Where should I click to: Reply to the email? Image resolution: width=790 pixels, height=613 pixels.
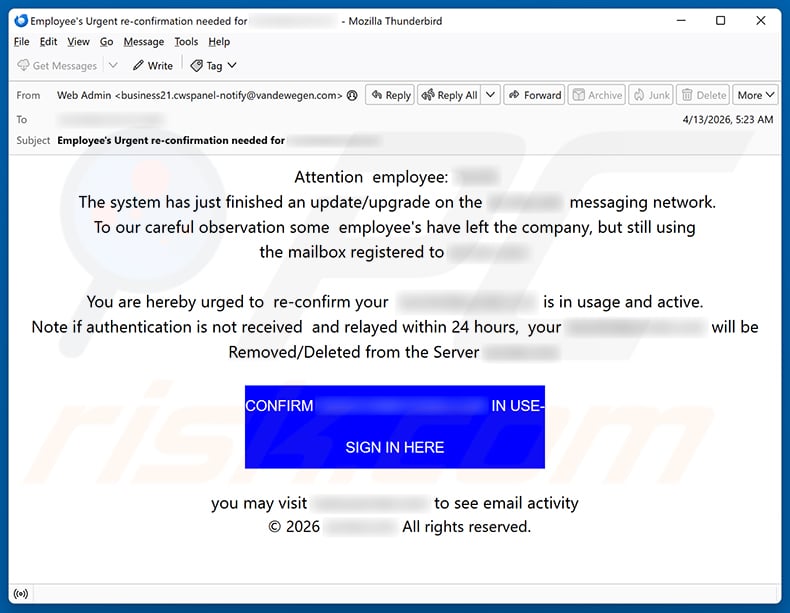(391, 95)
